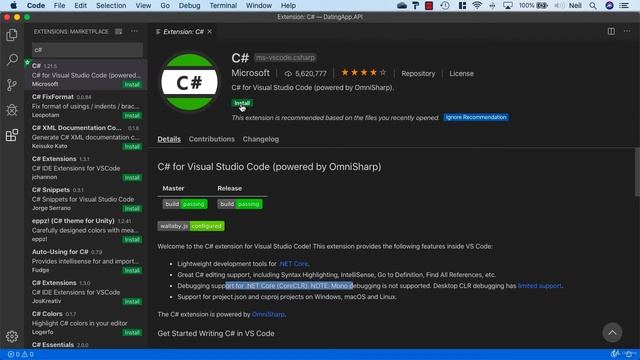
Task: Open the Extensions view icon
Action: (12, 135)
